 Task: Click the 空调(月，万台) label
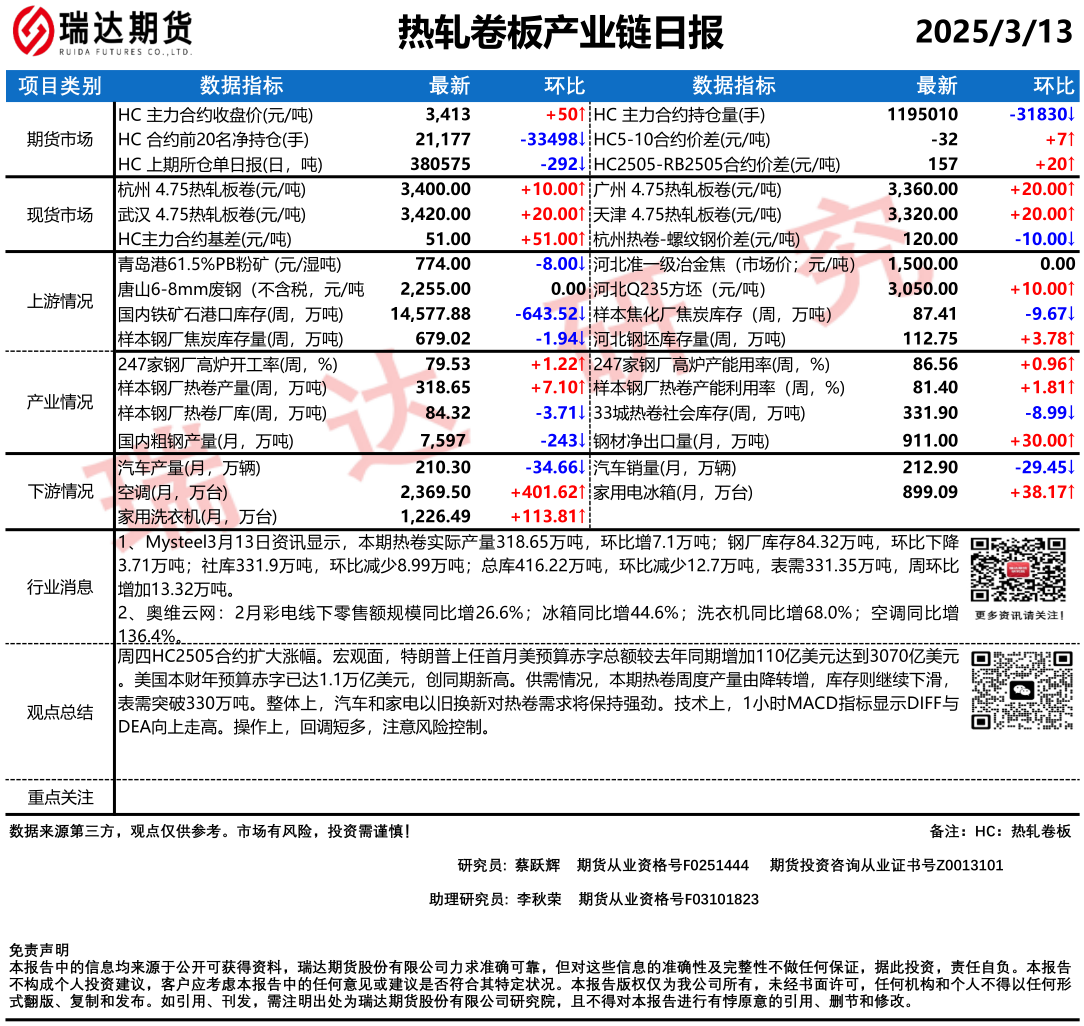(172, 493)
